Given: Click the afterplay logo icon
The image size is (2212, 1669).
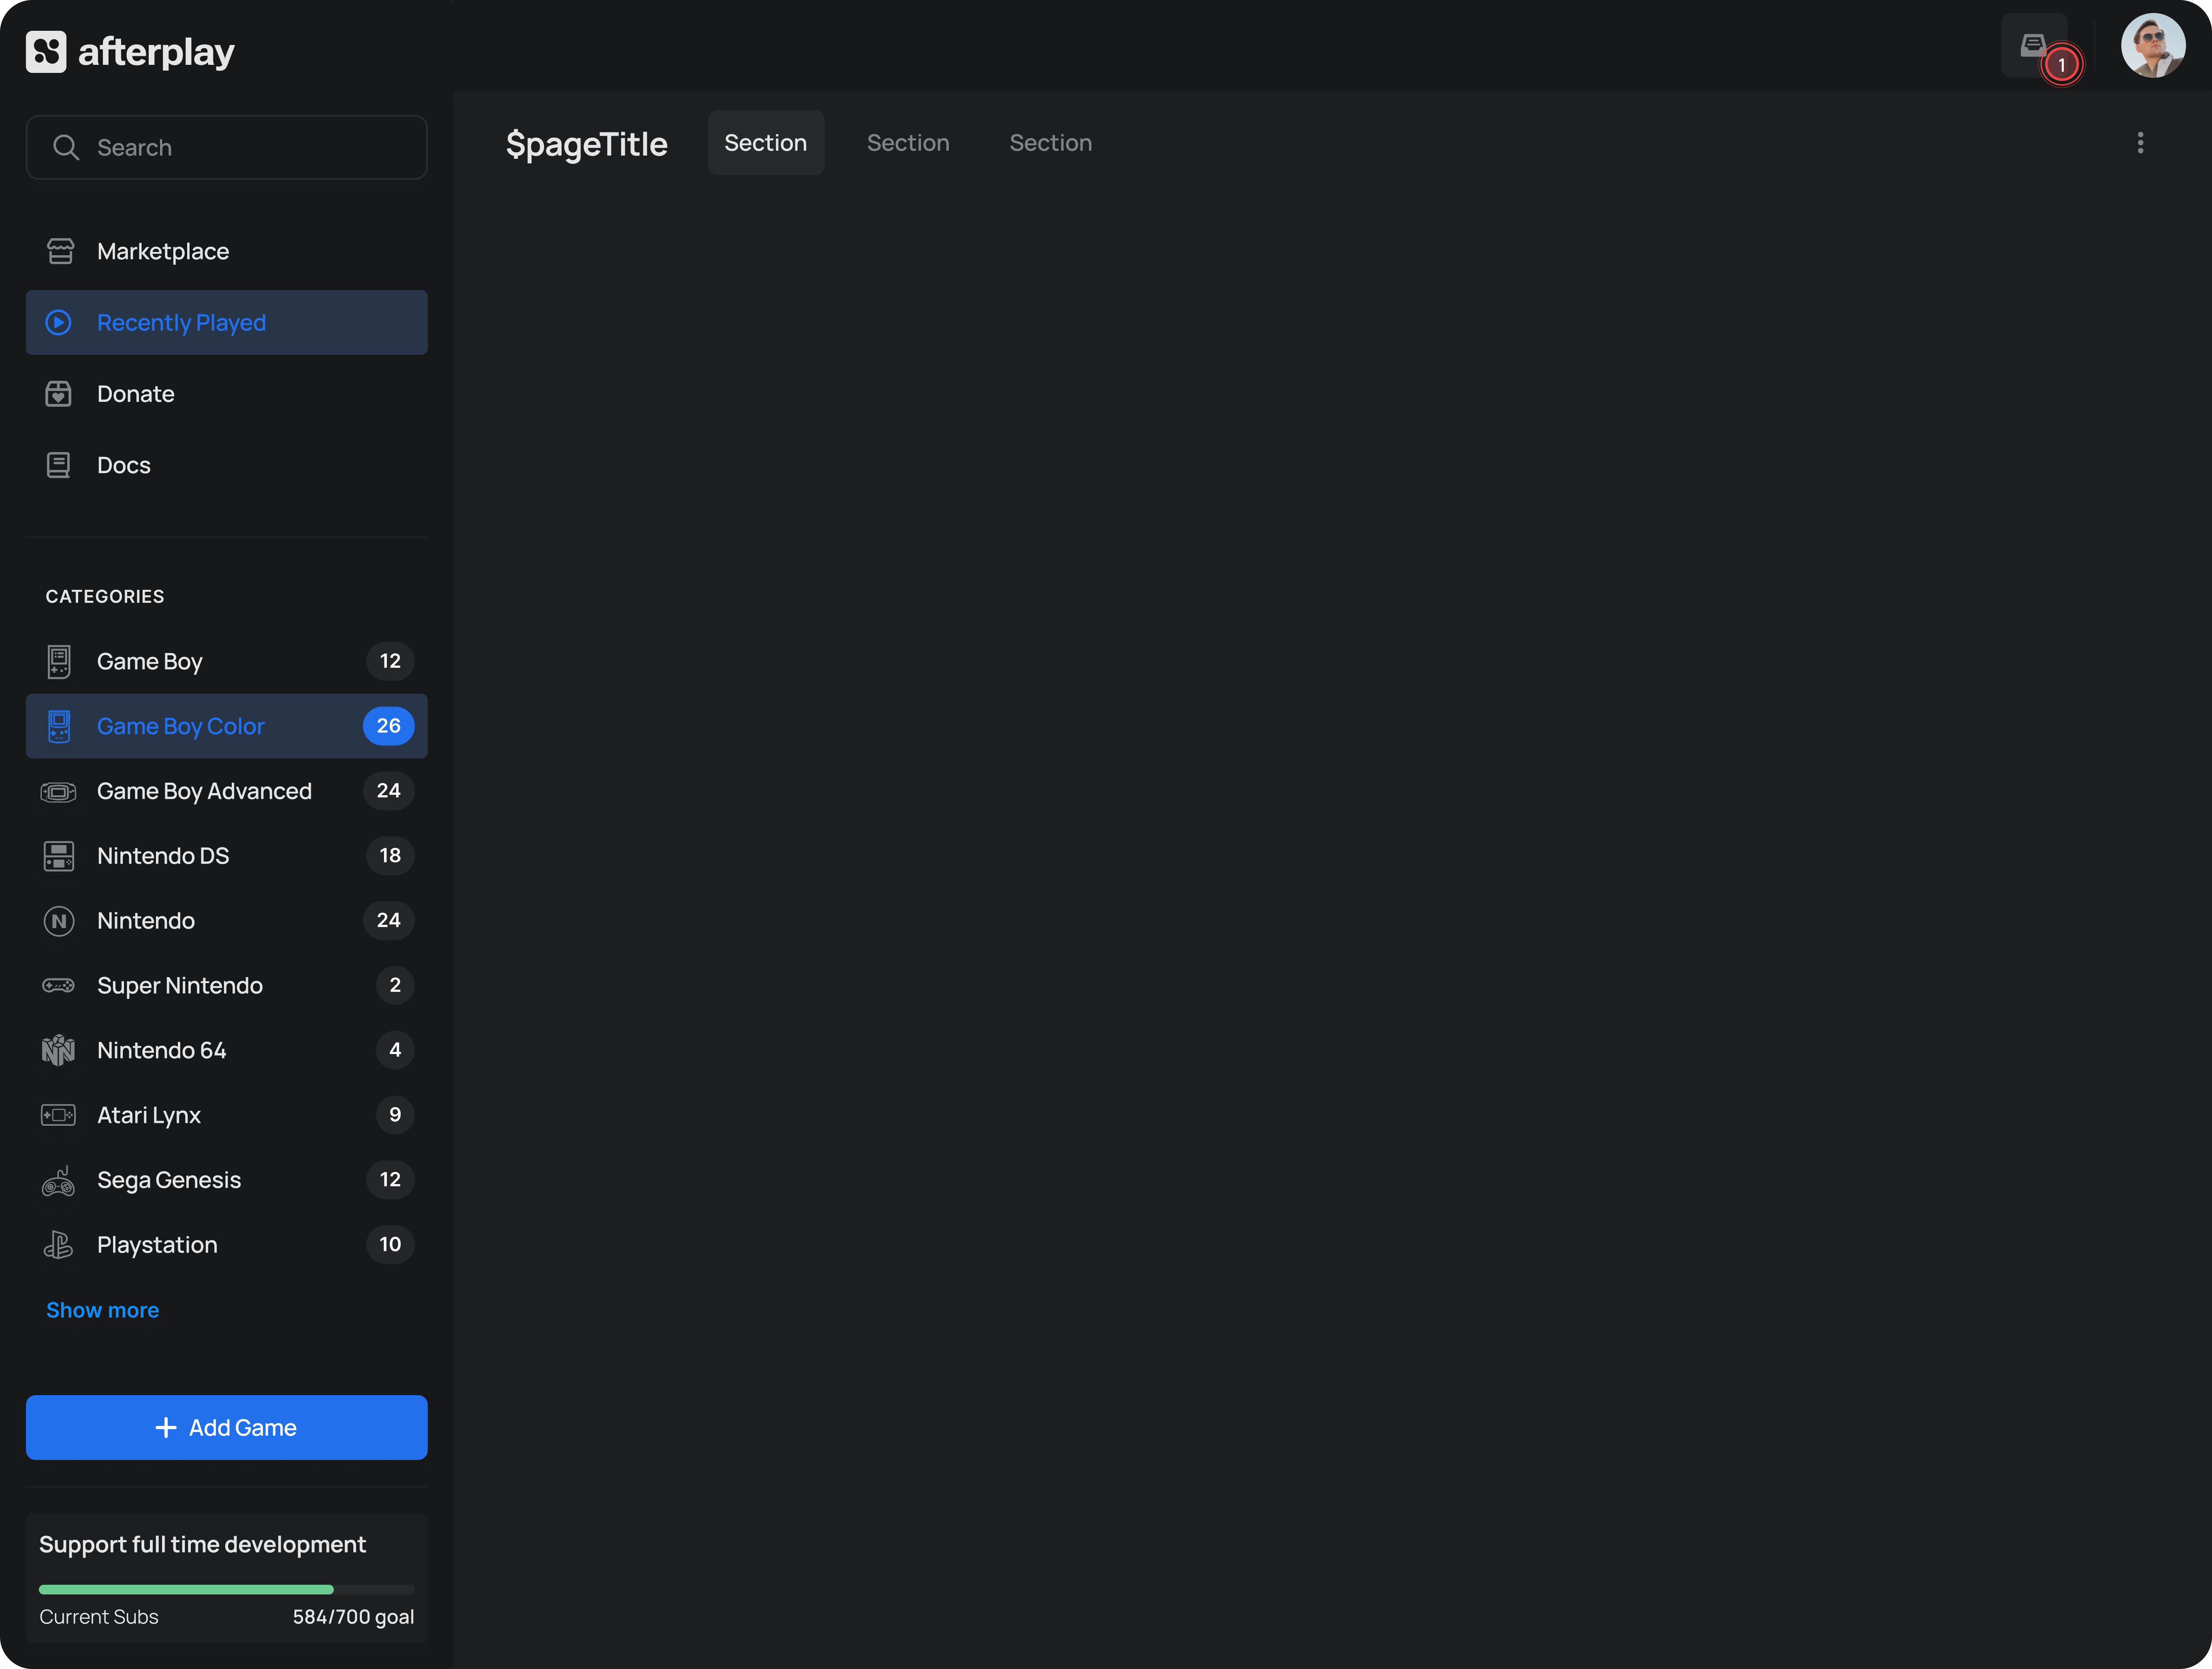Looking at the screenshot, I should click(46, 52).
